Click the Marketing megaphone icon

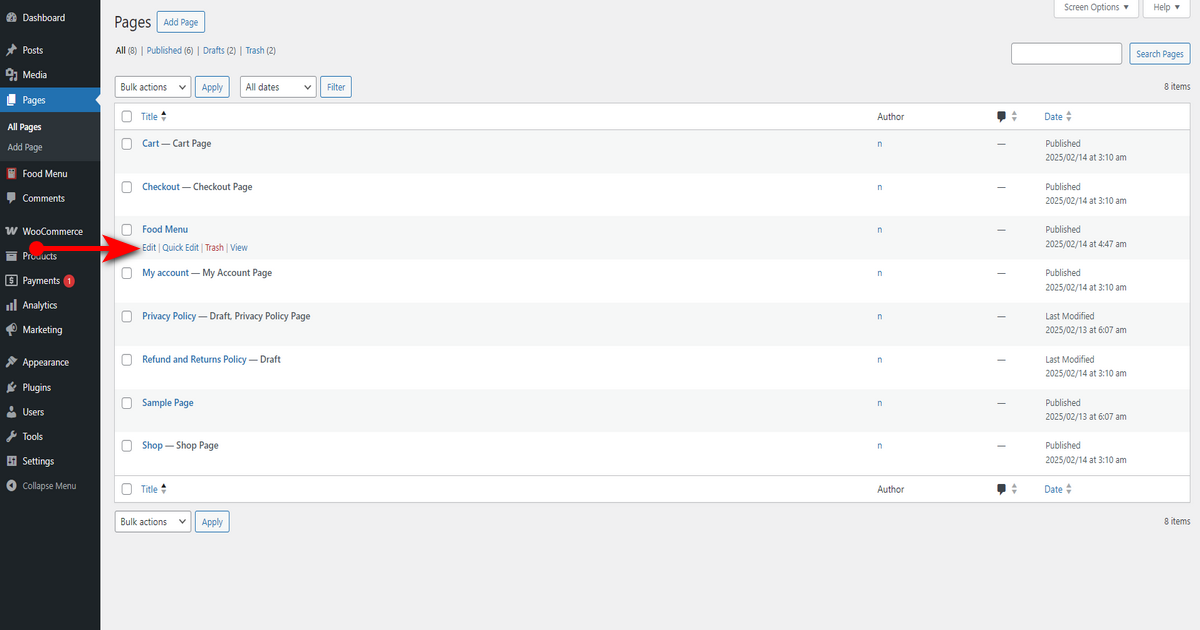[11, 330]
